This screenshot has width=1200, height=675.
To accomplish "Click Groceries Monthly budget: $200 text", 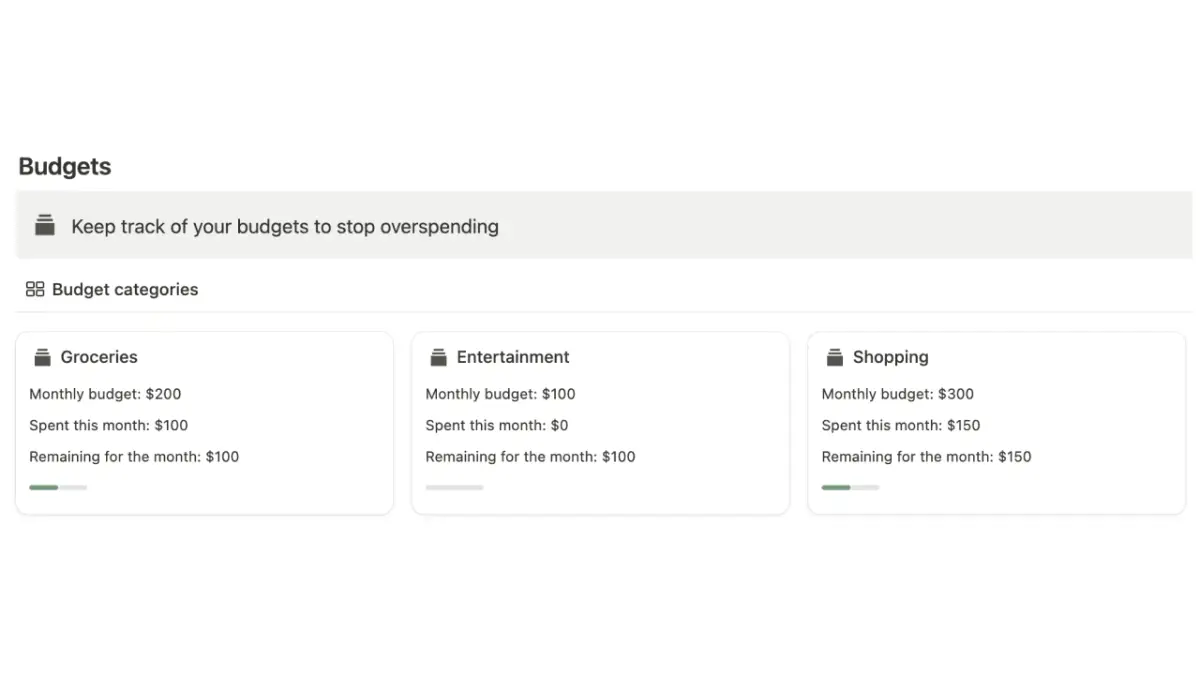I will point(105,394).
